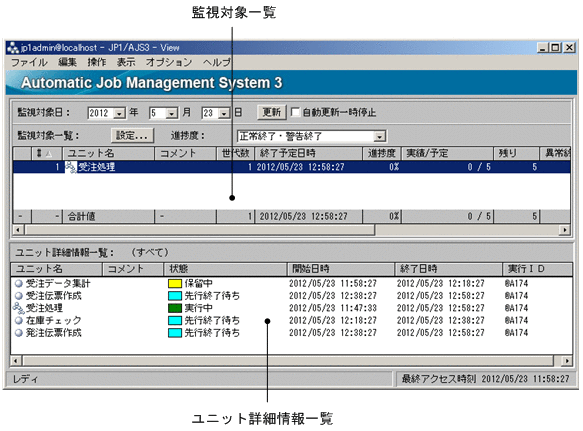This screenshot has width=583, height=431.
Task: Click the 最終アクセス時刻 status bar entry
Action: pyautogui.click(x=485, y=379)
